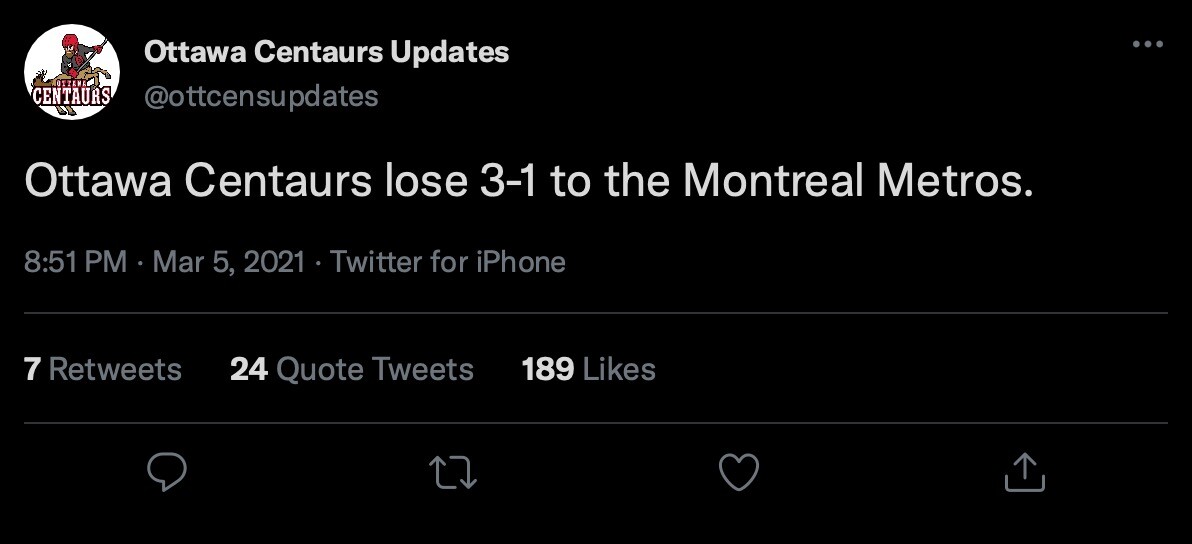Screen dimensions: 1192x544
Task: View the 7 Retweets list
Action: [102, 369]
